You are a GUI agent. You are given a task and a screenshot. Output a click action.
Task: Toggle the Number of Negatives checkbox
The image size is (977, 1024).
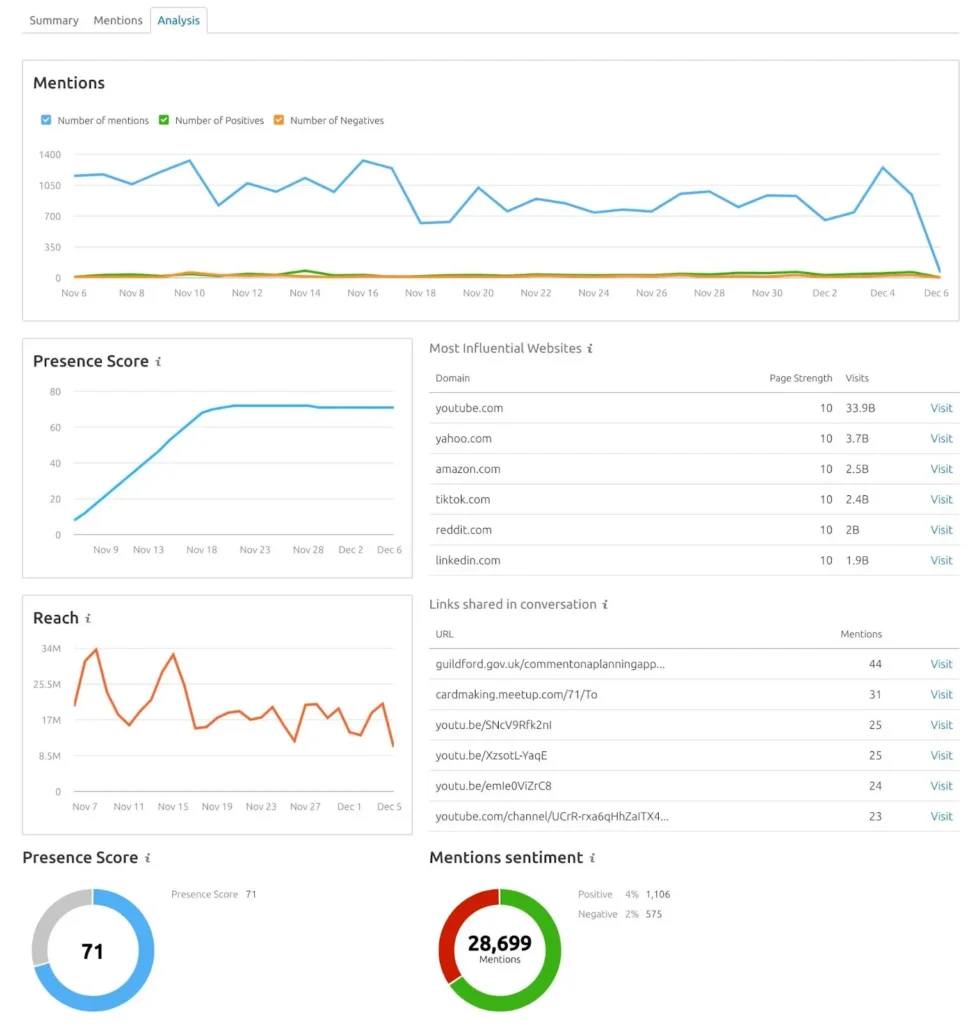point(279,121)
